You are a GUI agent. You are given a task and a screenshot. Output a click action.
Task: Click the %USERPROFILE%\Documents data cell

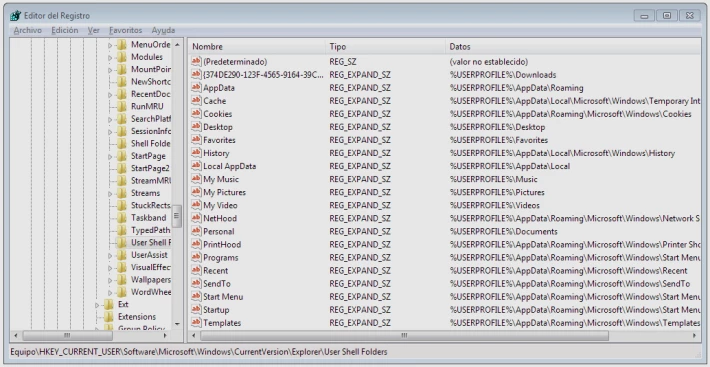(x=503, y=231)
